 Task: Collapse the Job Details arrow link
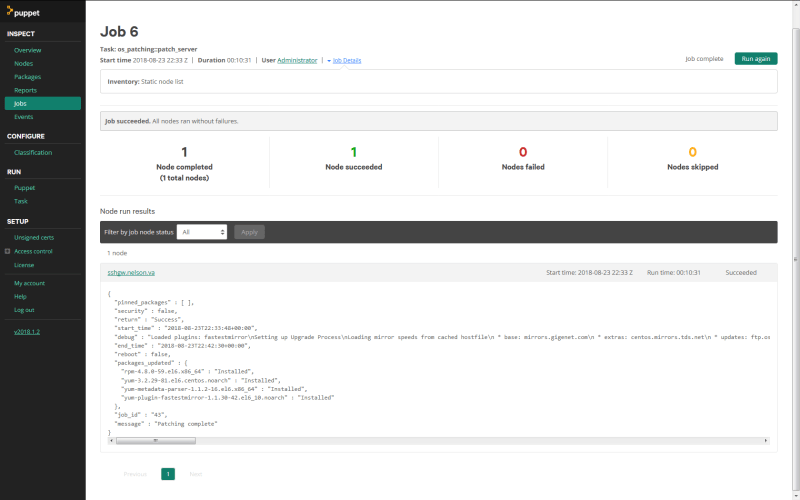pos(344,60)
